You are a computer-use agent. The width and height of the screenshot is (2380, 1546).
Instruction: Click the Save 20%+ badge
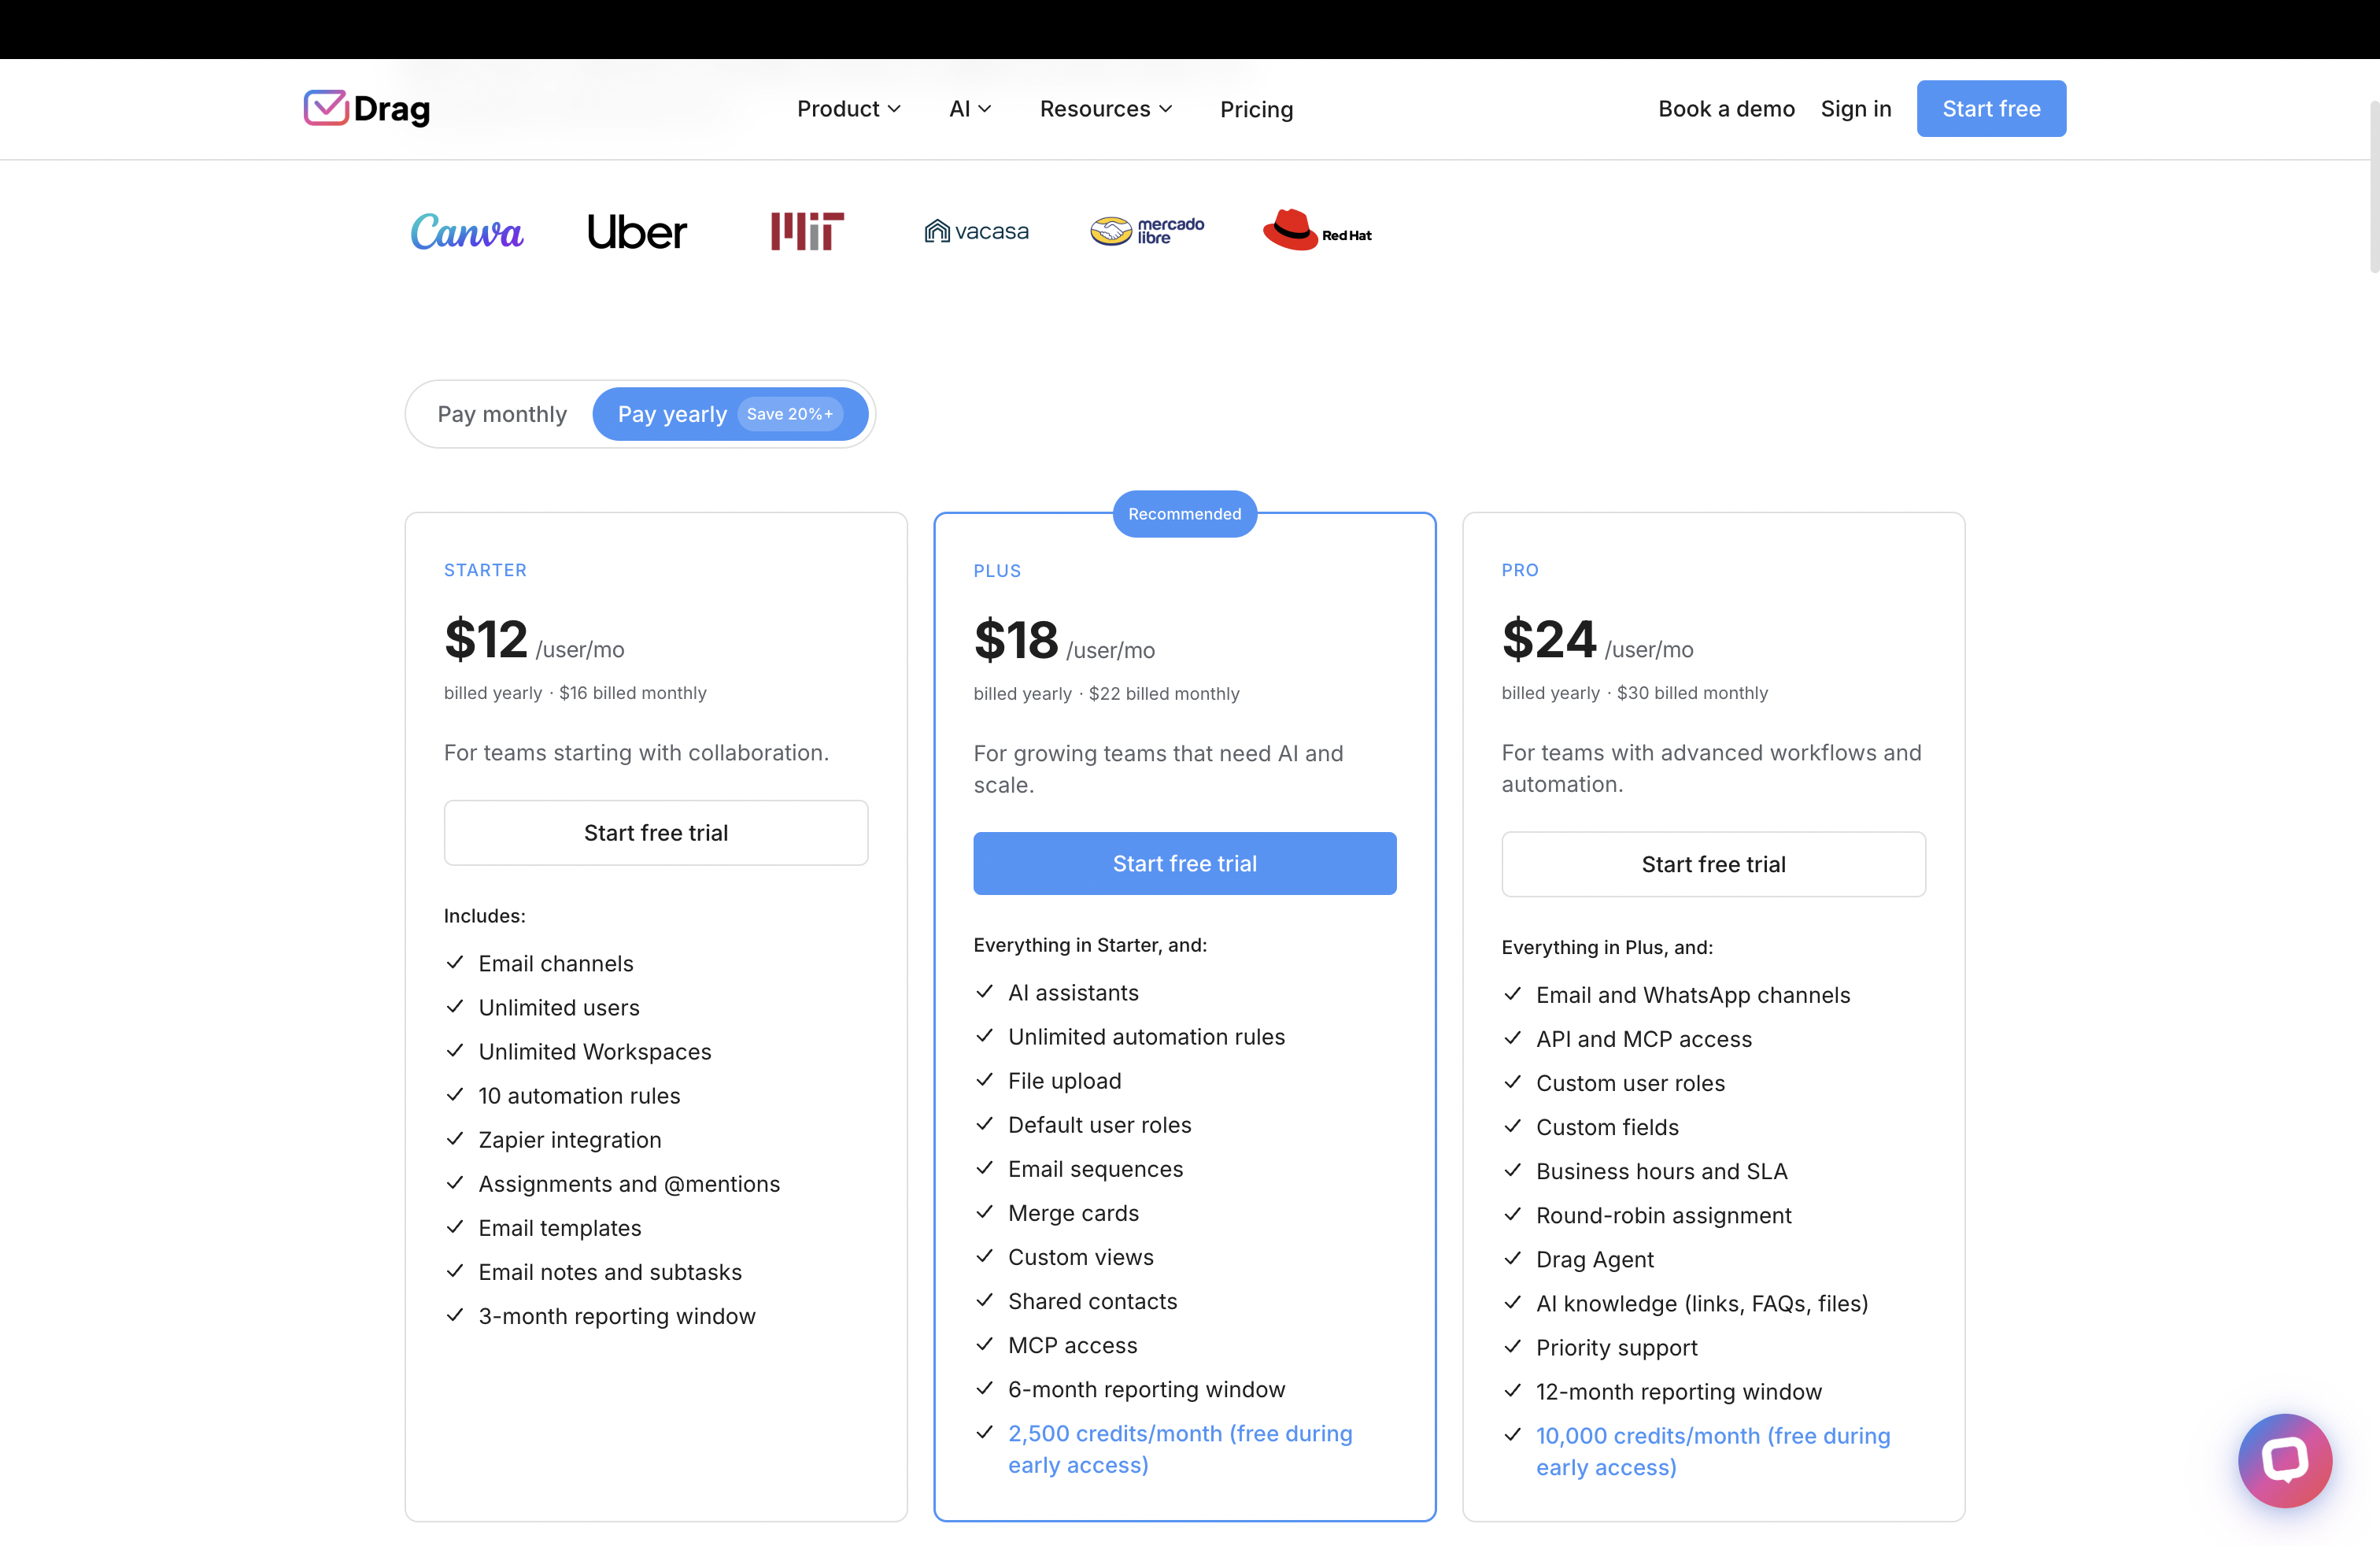790,414
